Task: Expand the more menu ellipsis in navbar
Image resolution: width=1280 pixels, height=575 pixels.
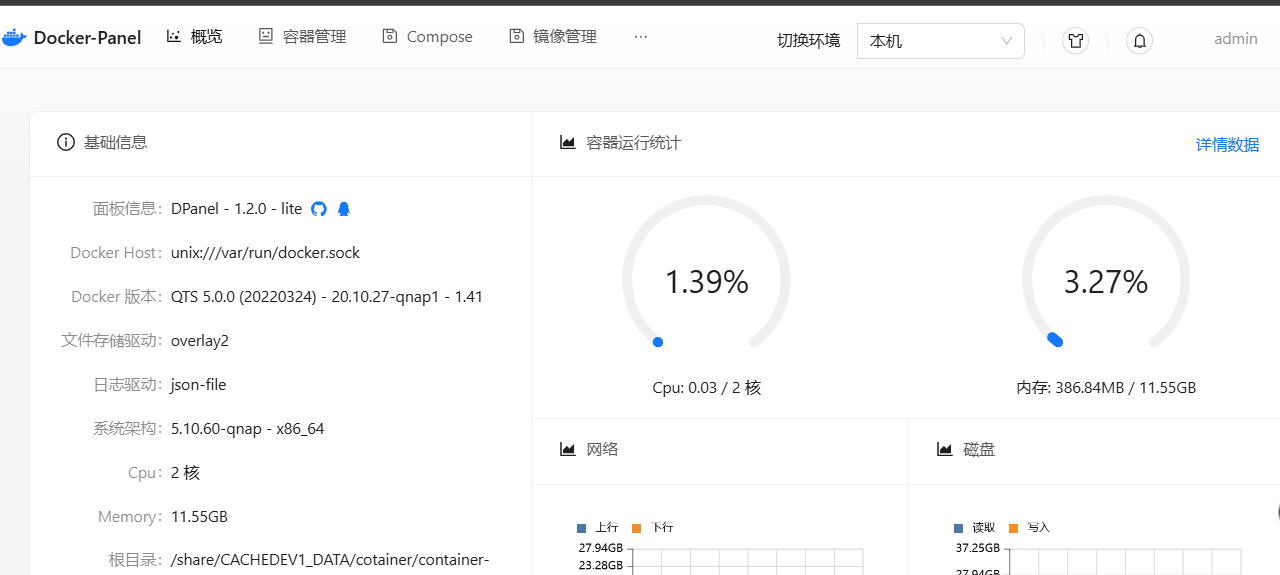Action: point(641,37)
